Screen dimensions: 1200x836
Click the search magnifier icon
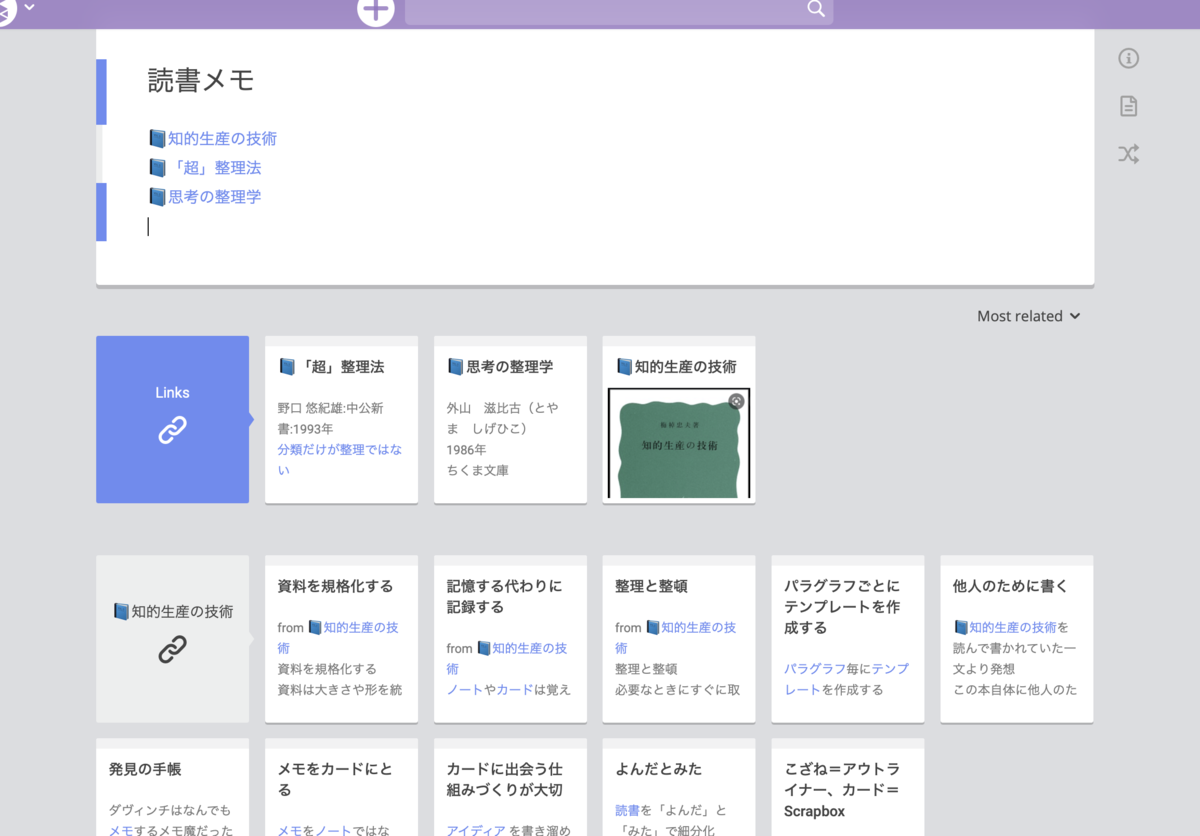(816, 9)
